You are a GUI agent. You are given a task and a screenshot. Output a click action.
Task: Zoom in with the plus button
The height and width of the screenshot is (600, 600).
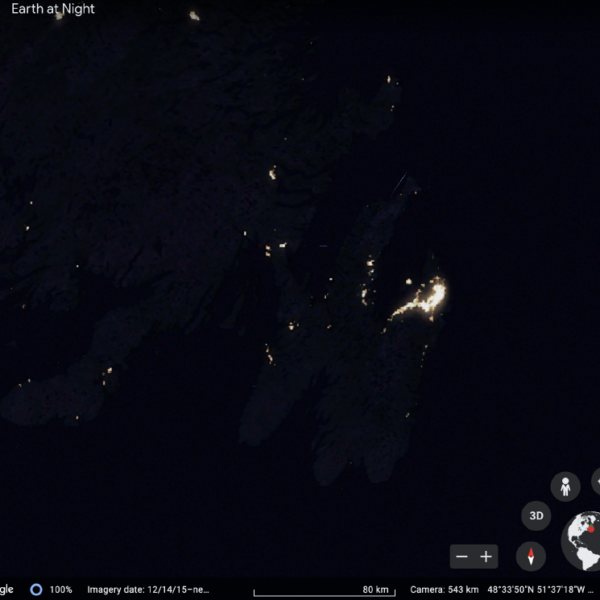(x=486, y=557)
